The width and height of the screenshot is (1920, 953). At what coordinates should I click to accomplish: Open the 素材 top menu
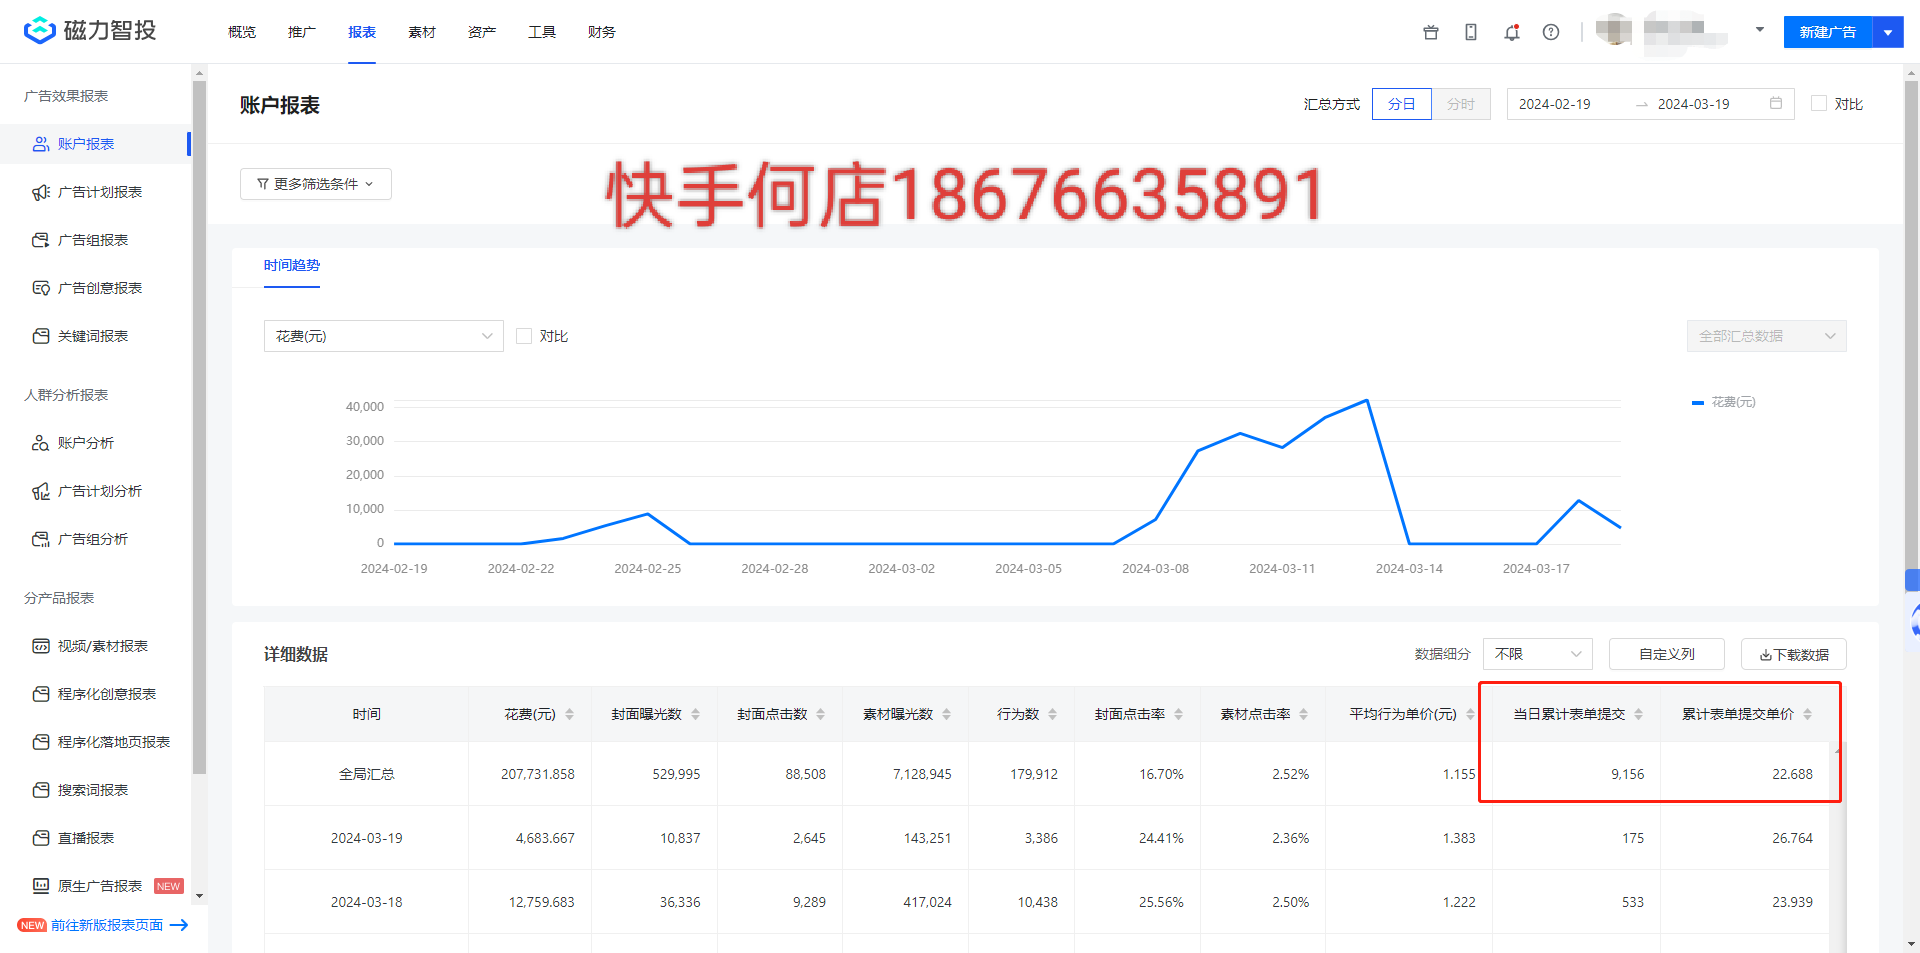(x=422, y=32)
